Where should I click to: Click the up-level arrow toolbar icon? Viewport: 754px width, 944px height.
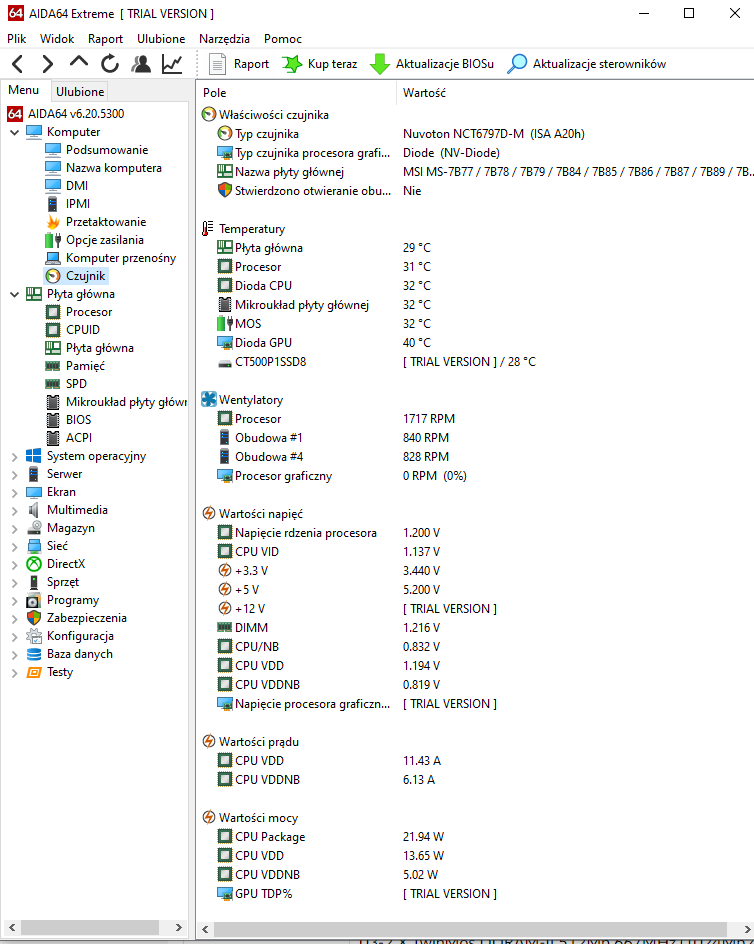point(79,62)
